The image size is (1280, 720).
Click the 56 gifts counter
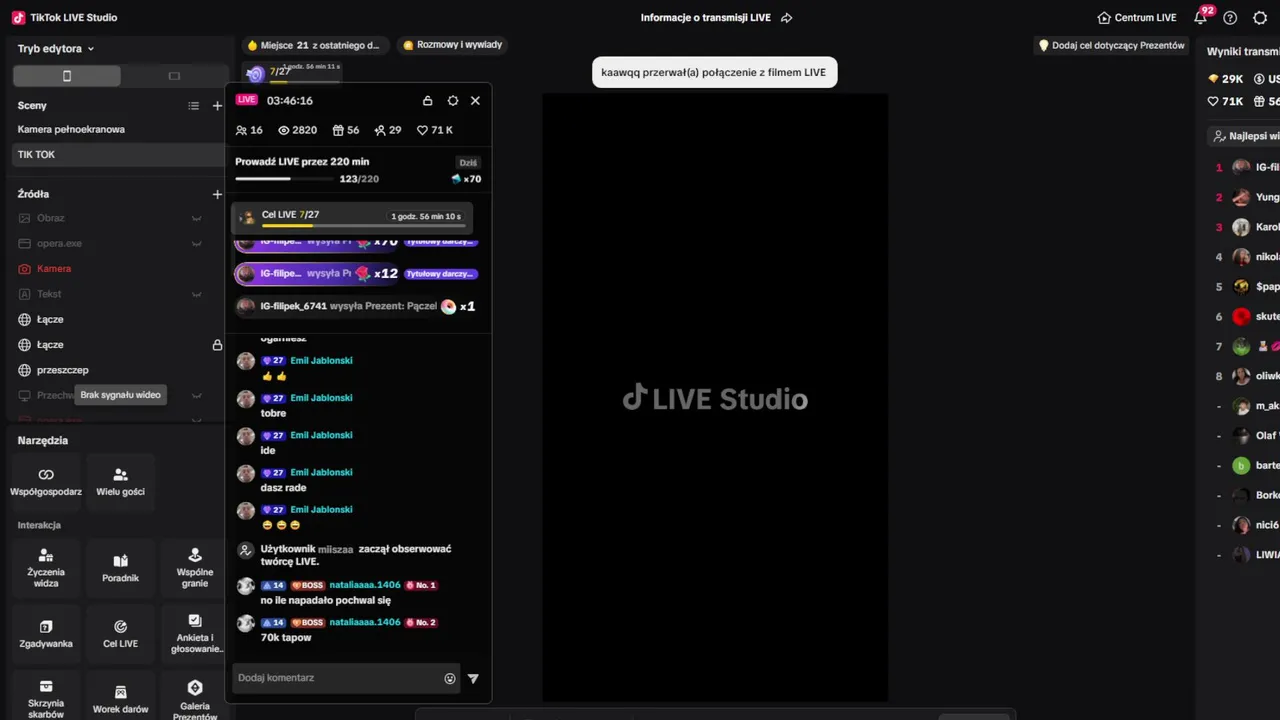click(x=346, y=130)
